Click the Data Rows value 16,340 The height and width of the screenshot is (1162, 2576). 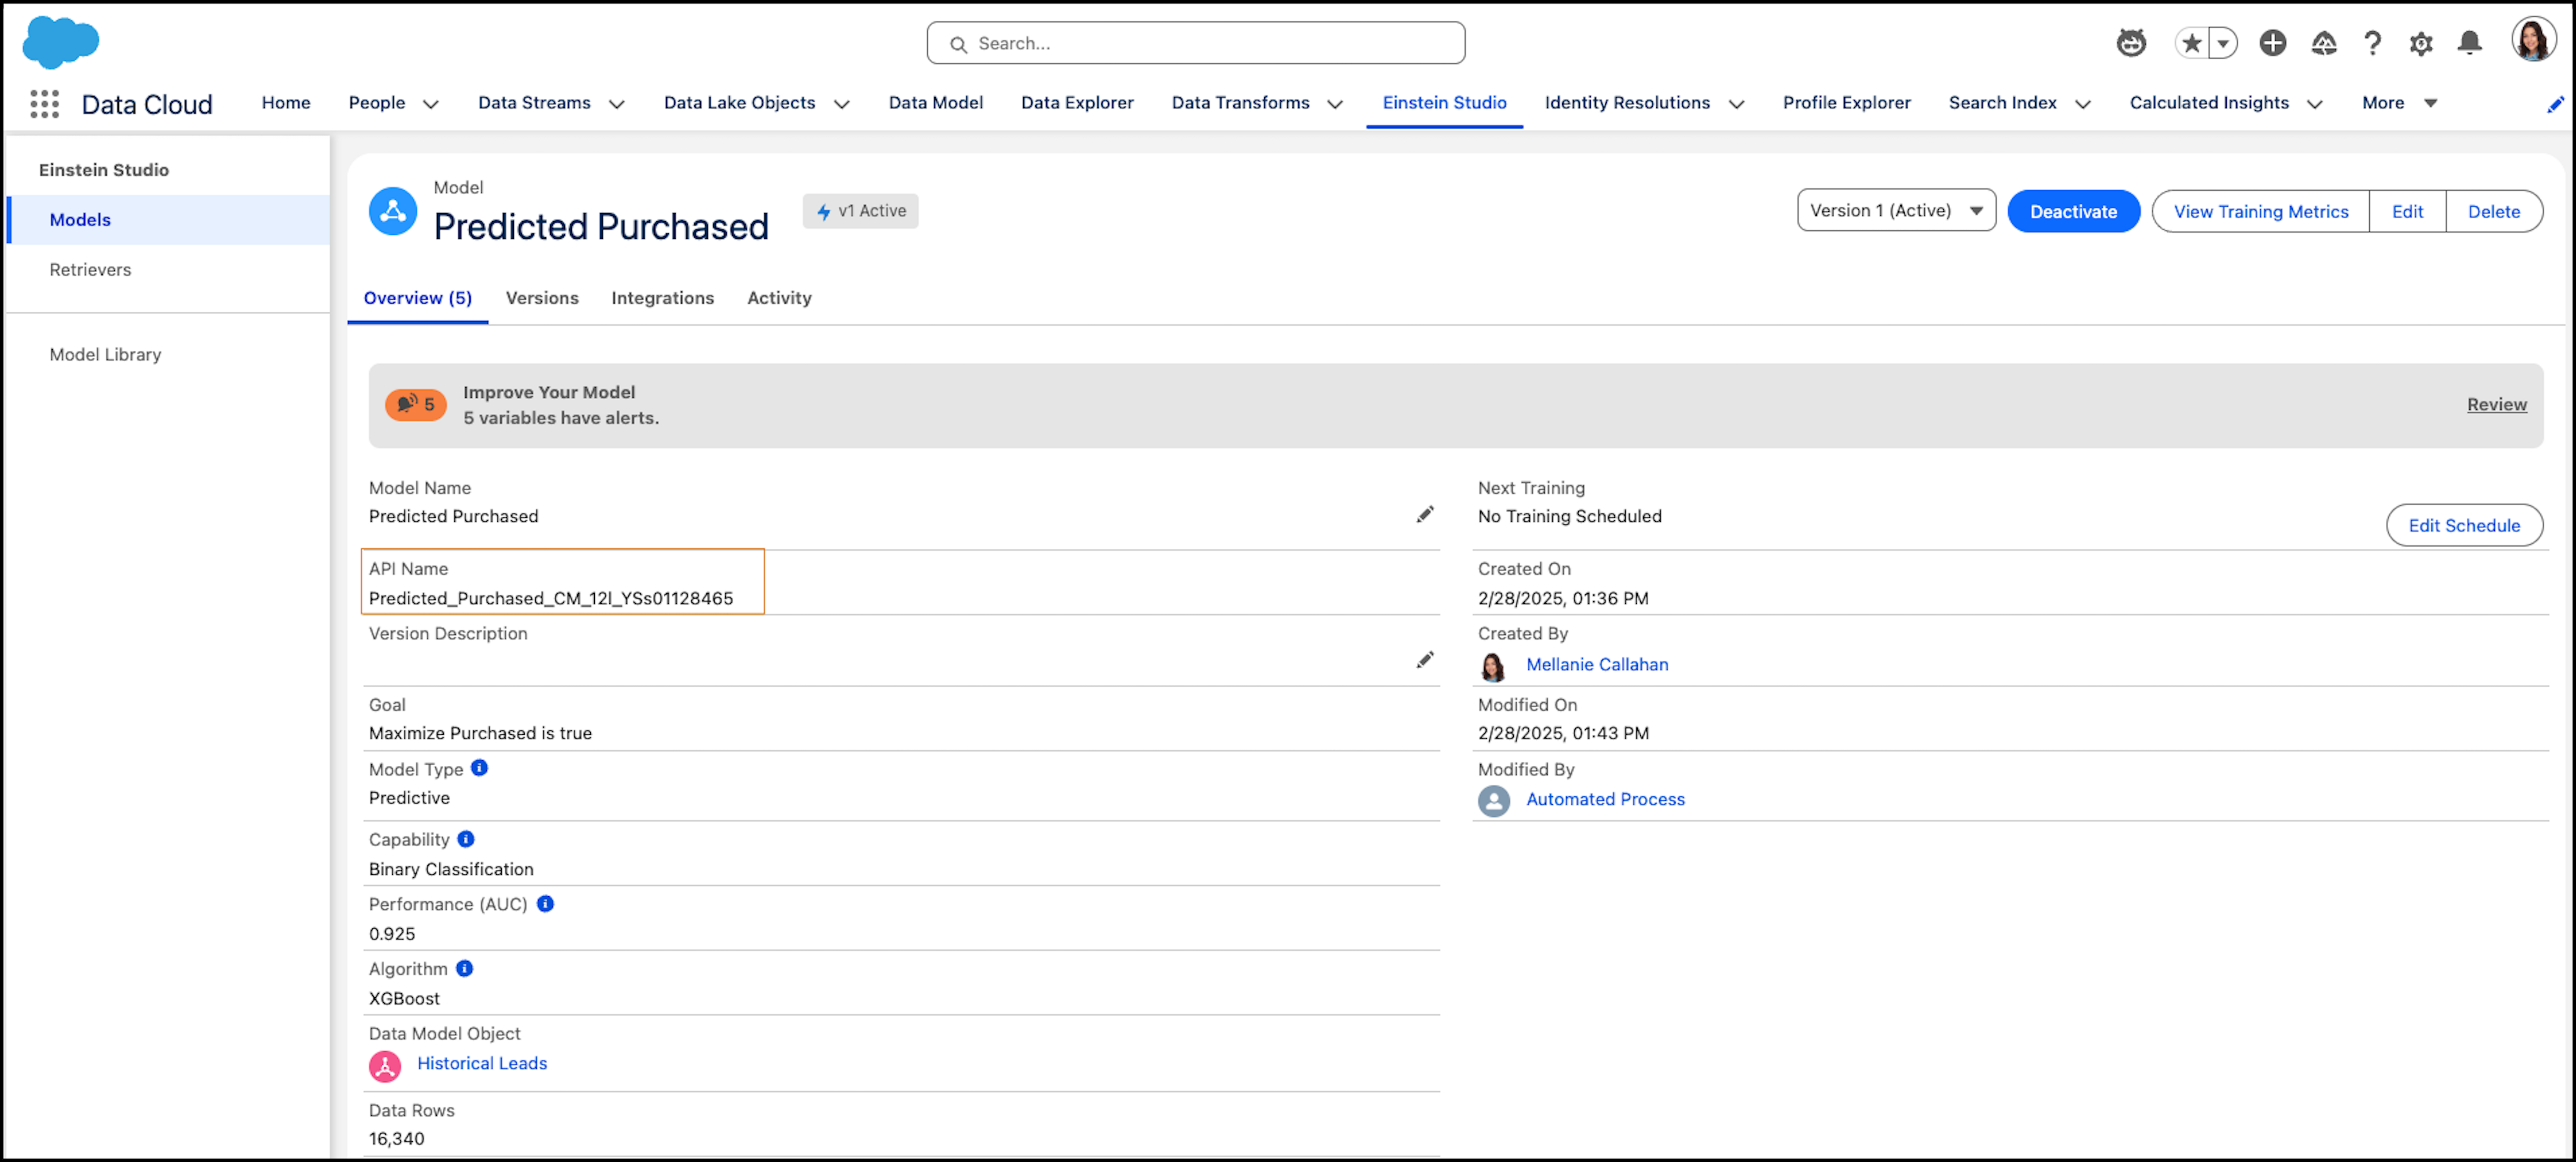(397, 1139)
